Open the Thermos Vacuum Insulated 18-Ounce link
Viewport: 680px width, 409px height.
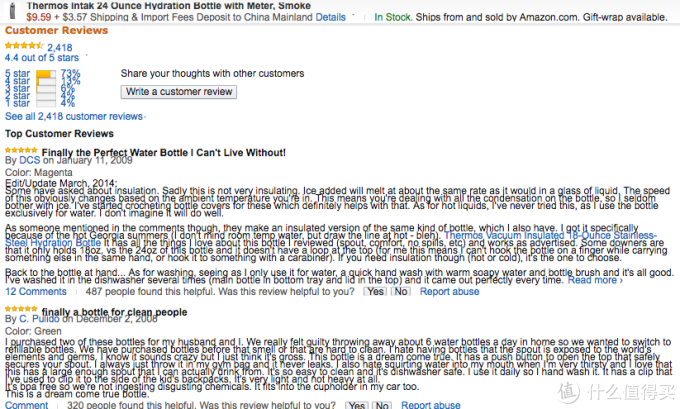[550, 236]
